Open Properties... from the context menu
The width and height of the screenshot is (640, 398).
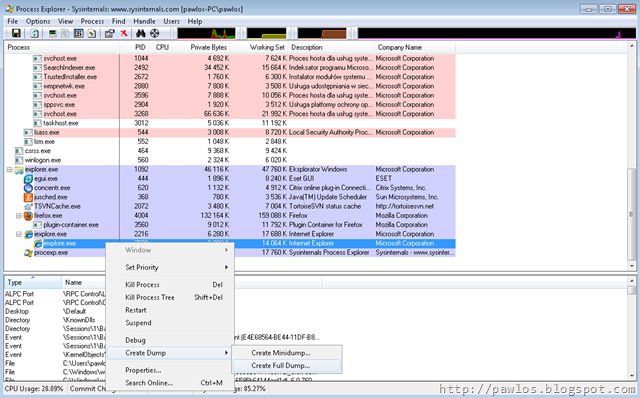(x=171, y=370)
